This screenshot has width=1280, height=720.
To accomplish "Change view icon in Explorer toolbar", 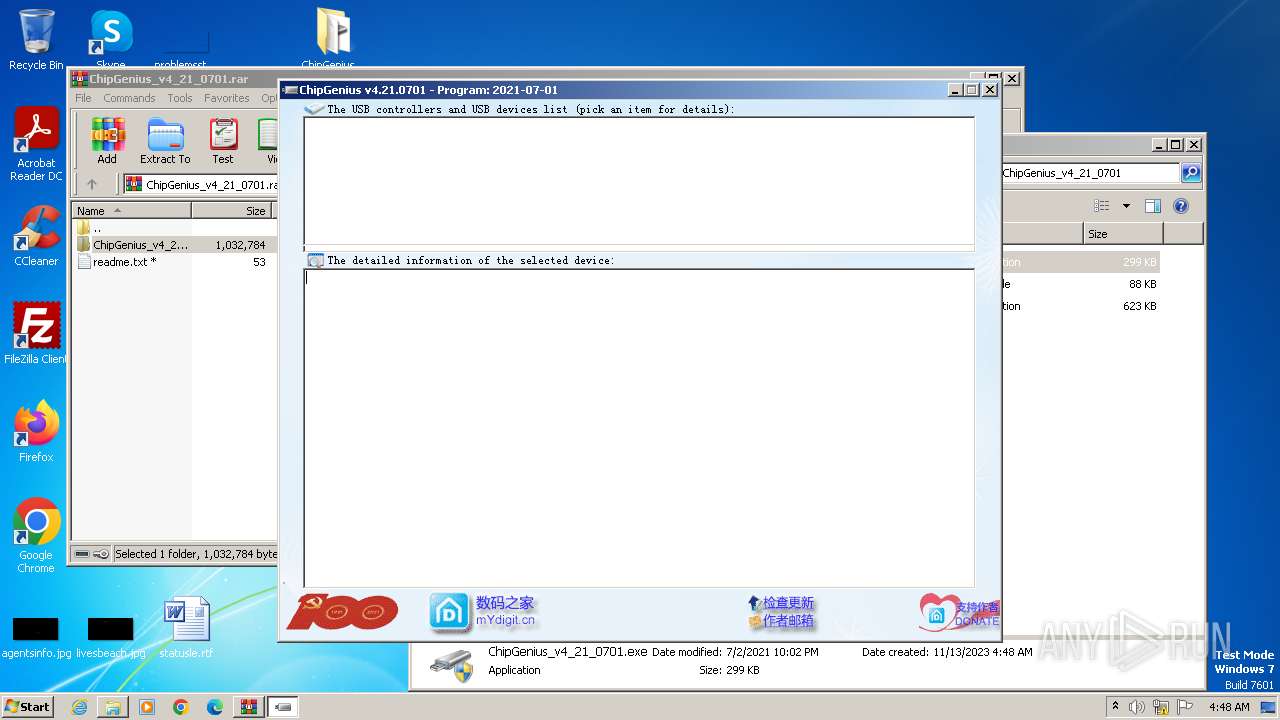I will pos(1101,206).
